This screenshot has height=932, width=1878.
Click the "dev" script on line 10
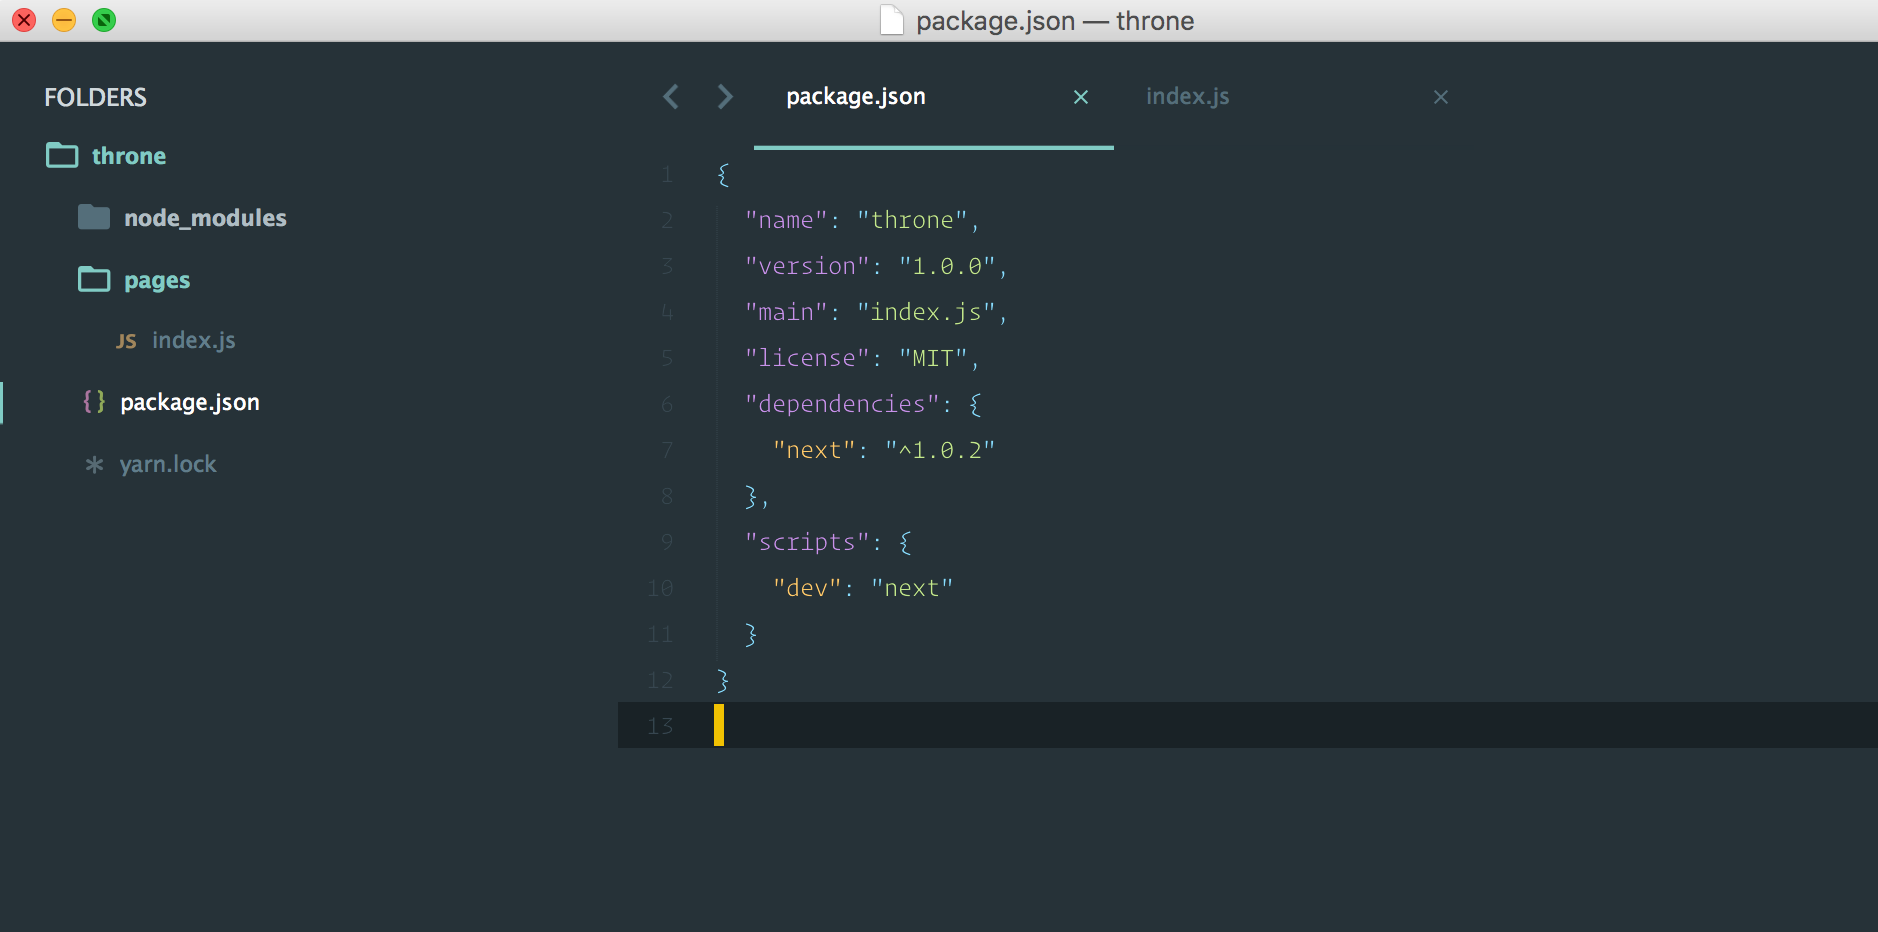tap(804, 587)
